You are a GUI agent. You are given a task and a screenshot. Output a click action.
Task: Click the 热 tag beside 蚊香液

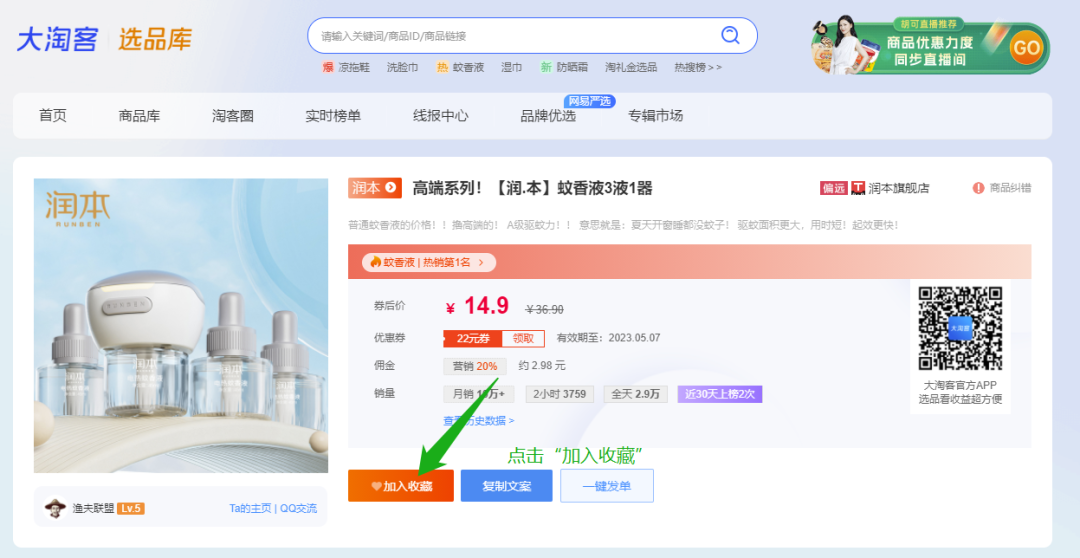[442, 68]
